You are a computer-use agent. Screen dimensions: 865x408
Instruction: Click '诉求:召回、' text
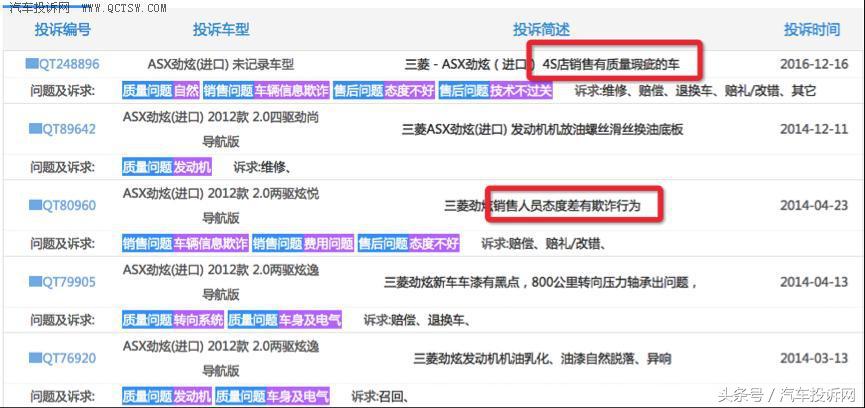click(380, 396)
